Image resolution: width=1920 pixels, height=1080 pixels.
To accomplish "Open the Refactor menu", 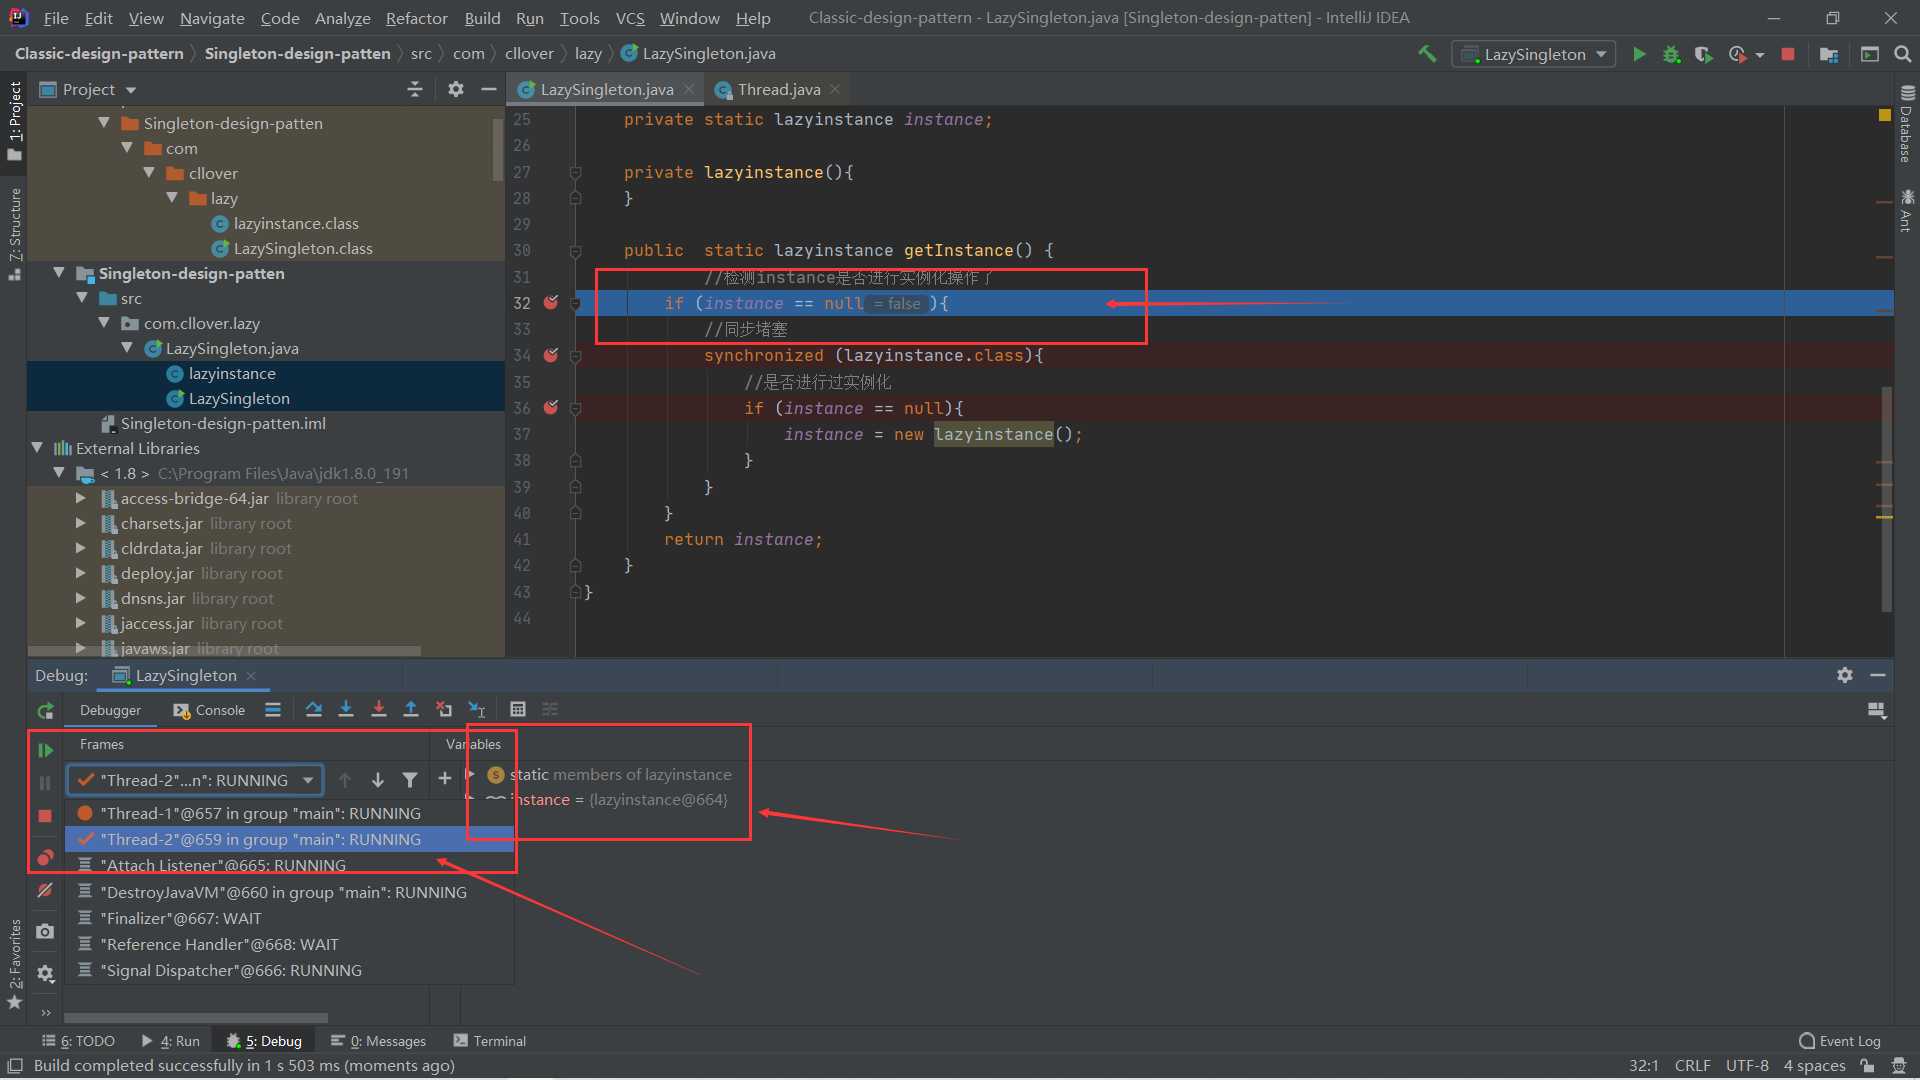I will click(x=416, y=18).
